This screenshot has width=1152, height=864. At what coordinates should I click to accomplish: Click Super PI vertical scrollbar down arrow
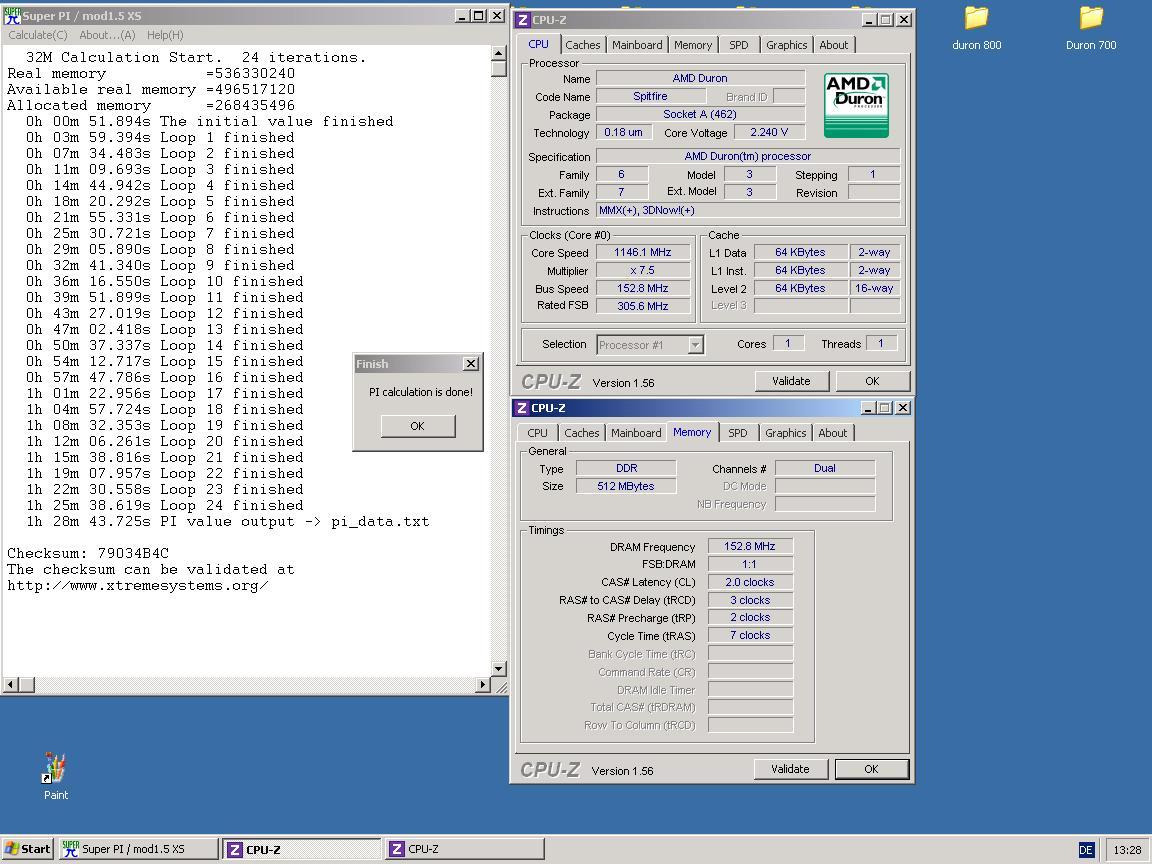click(499, 669)
